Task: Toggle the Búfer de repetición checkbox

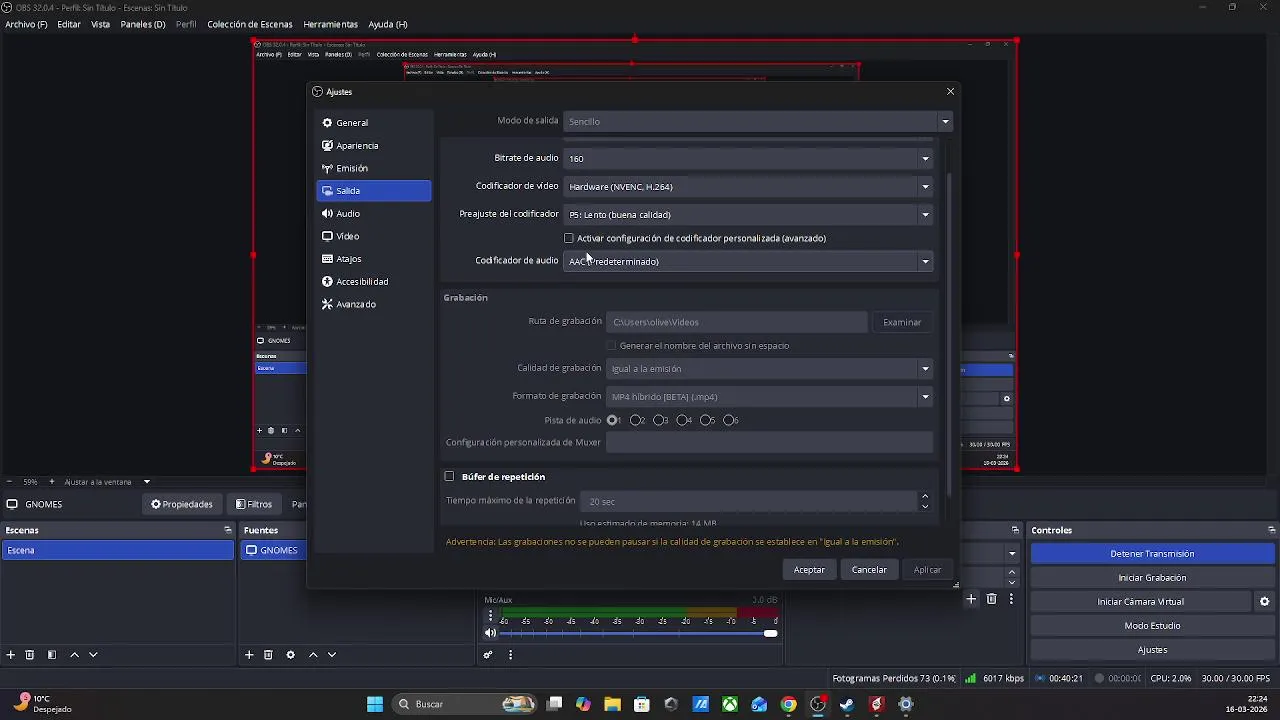Action: coord(449,477)
